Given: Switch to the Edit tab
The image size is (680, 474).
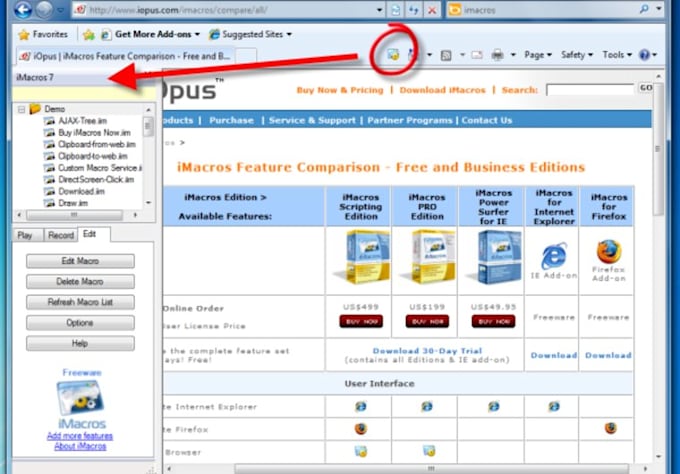Looking at the screenshot, I should pos(94,234).
